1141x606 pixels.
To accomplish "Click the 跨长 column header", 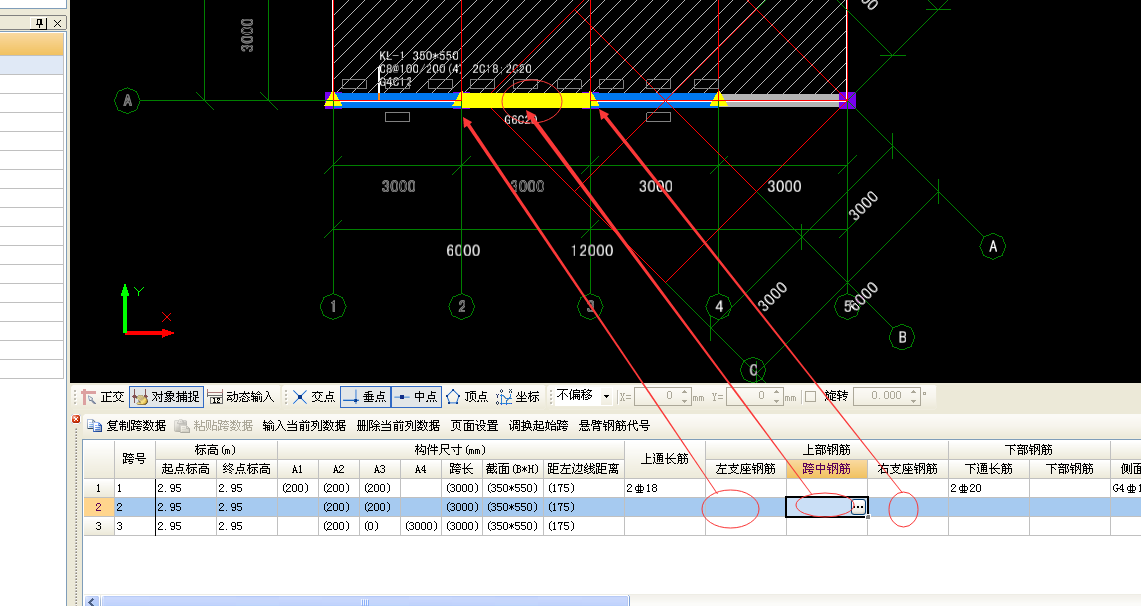I will [x=462, y=469].
